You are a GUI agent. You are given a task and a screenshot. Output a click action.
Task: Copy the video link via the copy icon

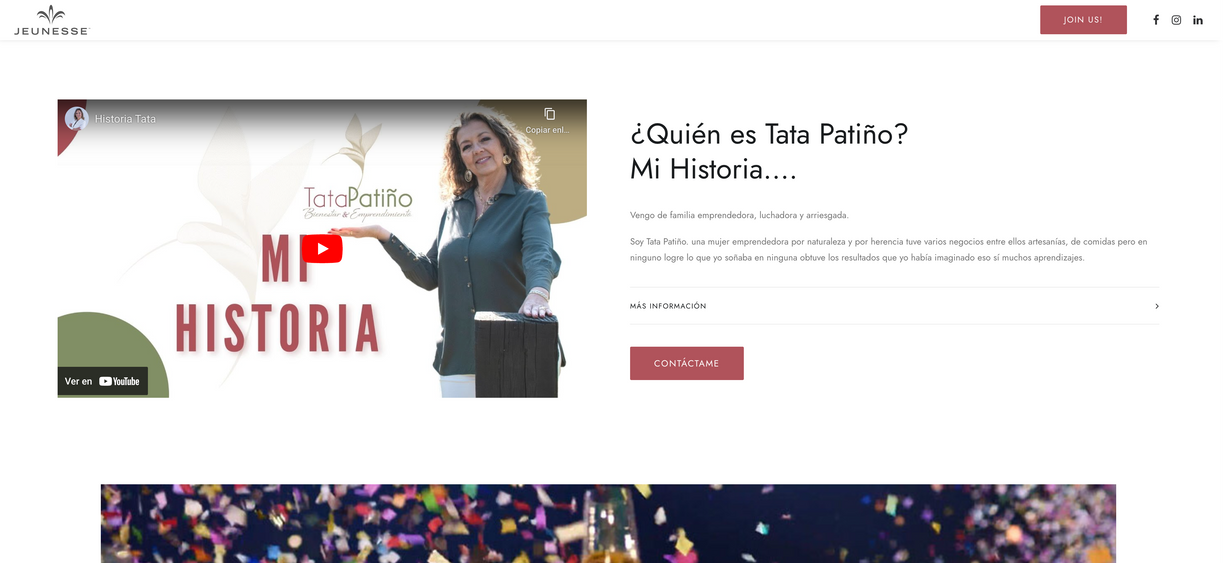click(x=549, y=114)
